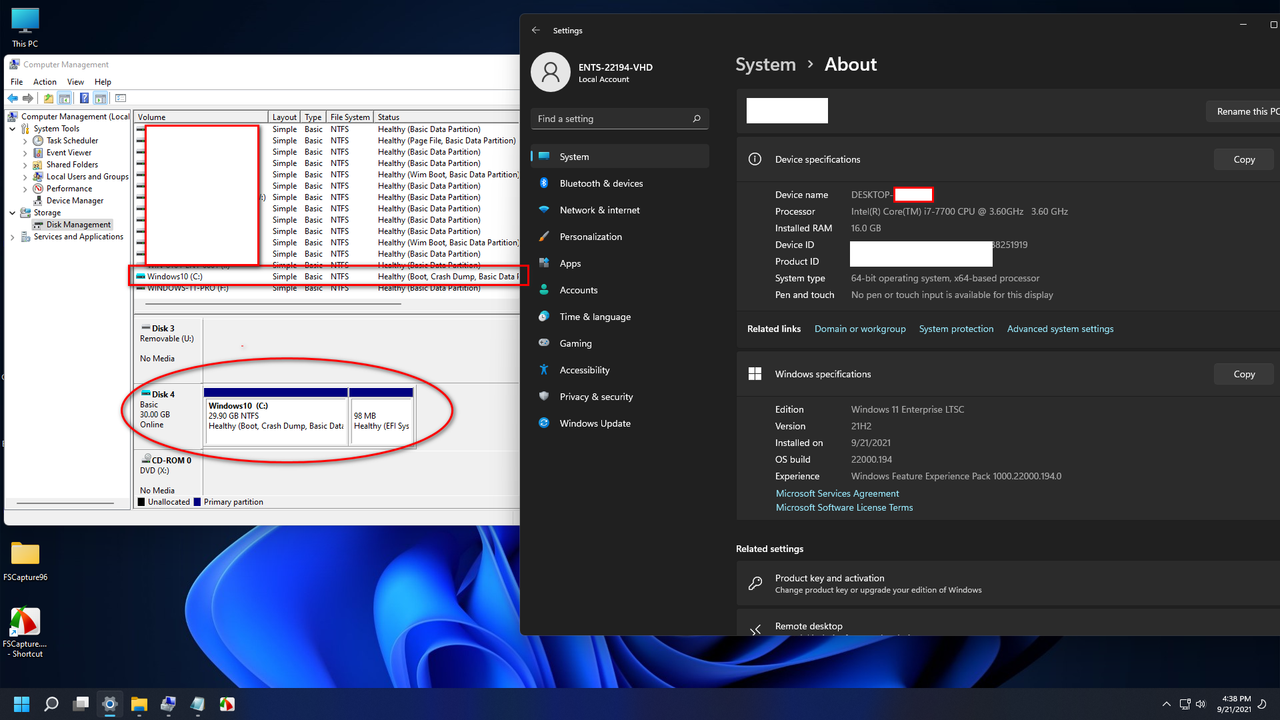Open the View menu in Computer Management
Screen dimensions: 1280x720
75,82
